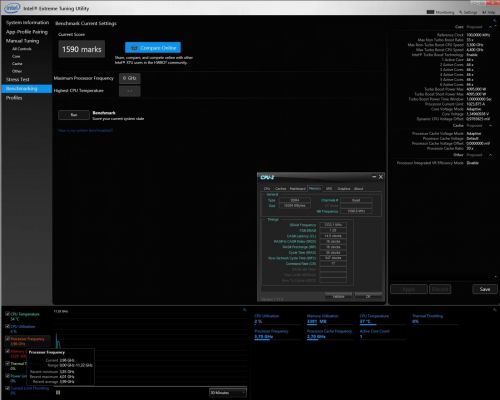Minimize the CPU-Z window

pos(374,177)
